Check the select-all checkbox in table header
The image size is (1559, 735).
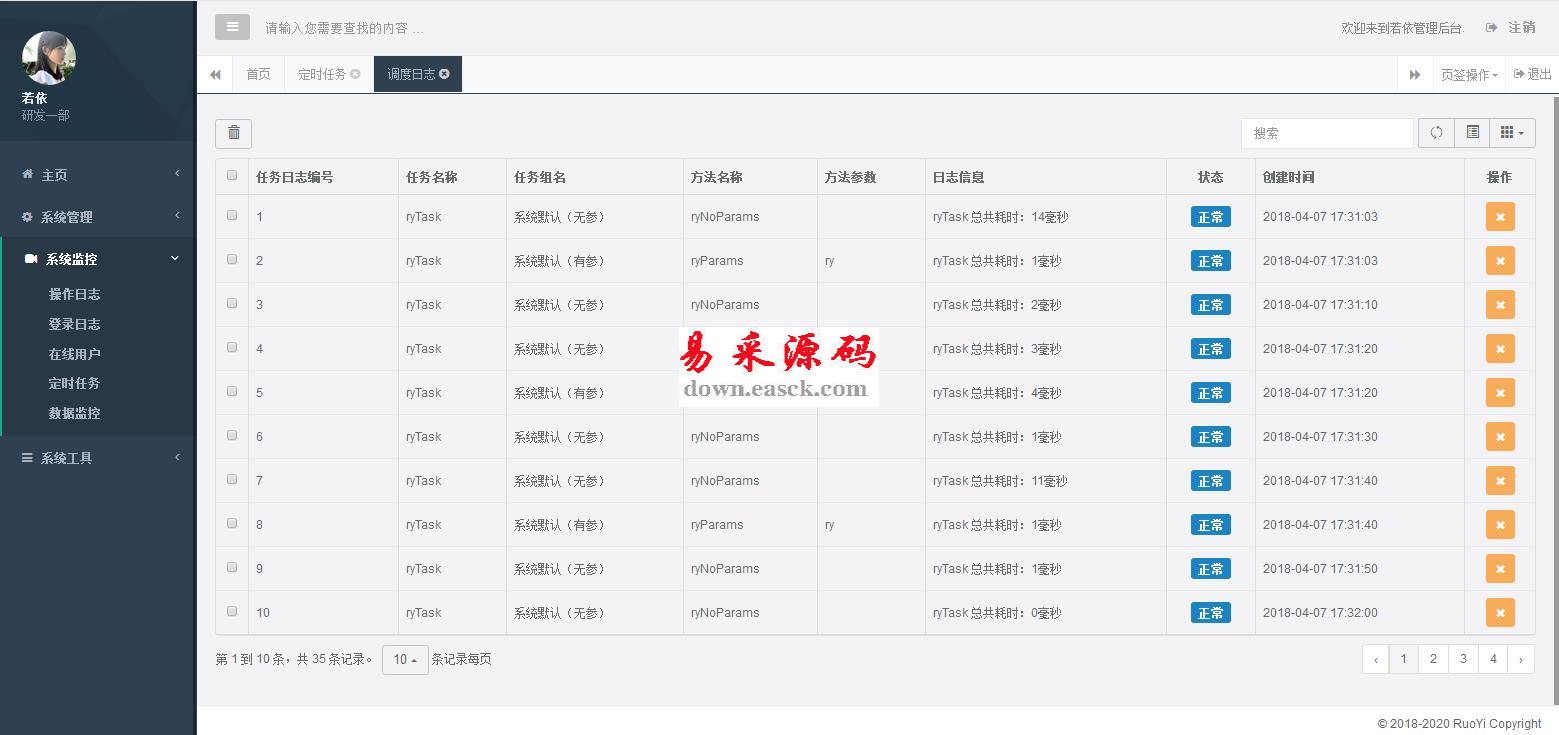point(232,176)
